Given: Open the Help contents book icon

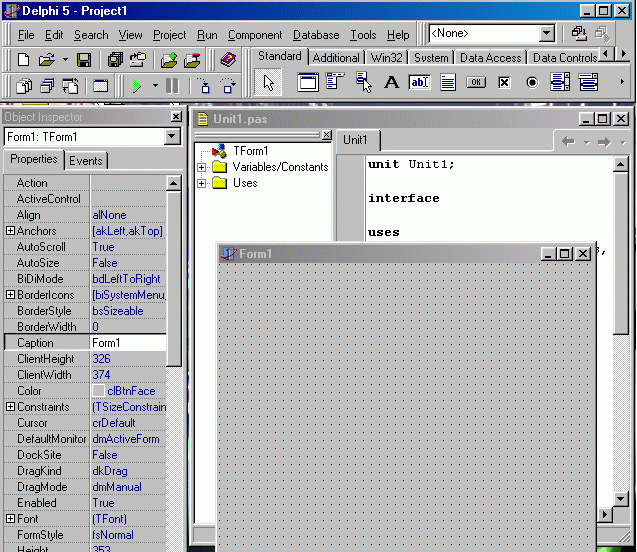Looking at the screenshot, I should tap(228, 60).
